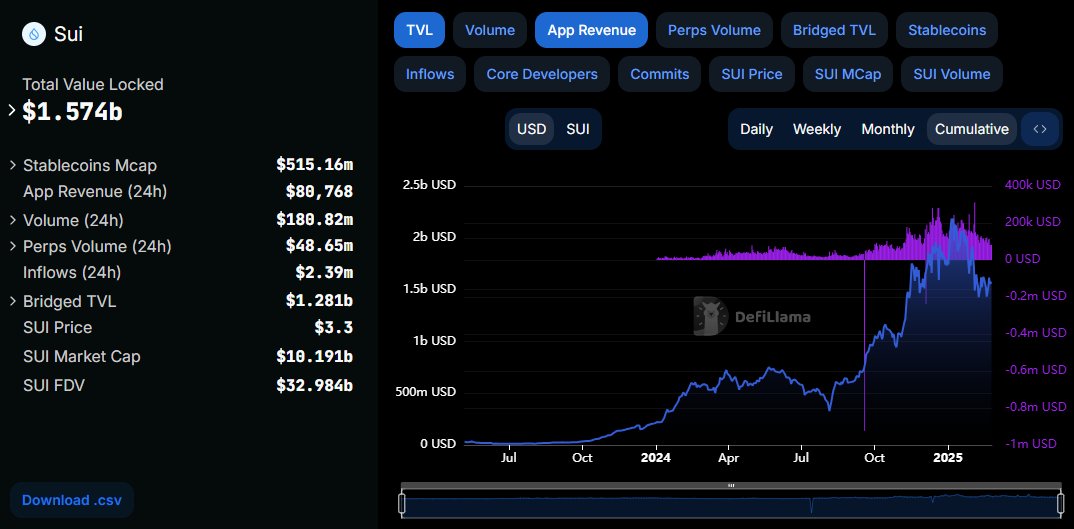The image size is (1074, 529).
Task: Click the App Revenue (24h) label
Action: tap(95, 191)
